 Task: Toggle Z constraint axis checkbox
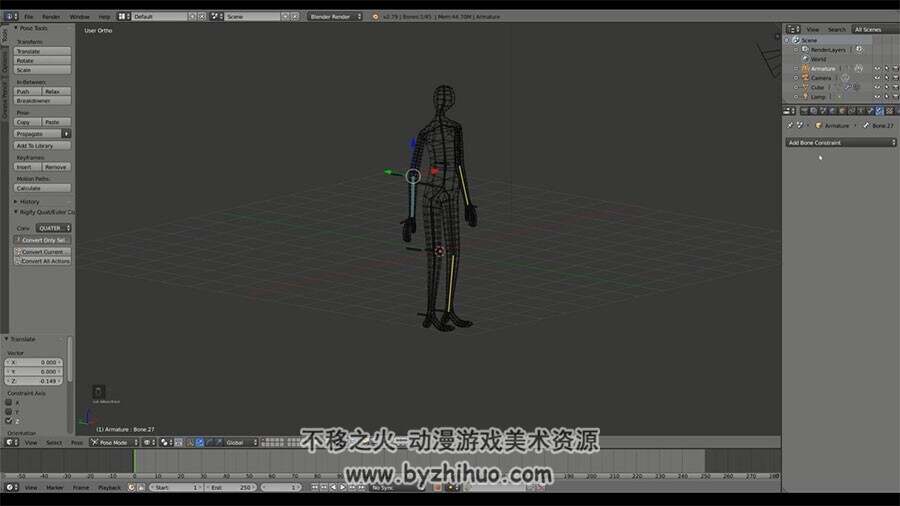point(9,421)
